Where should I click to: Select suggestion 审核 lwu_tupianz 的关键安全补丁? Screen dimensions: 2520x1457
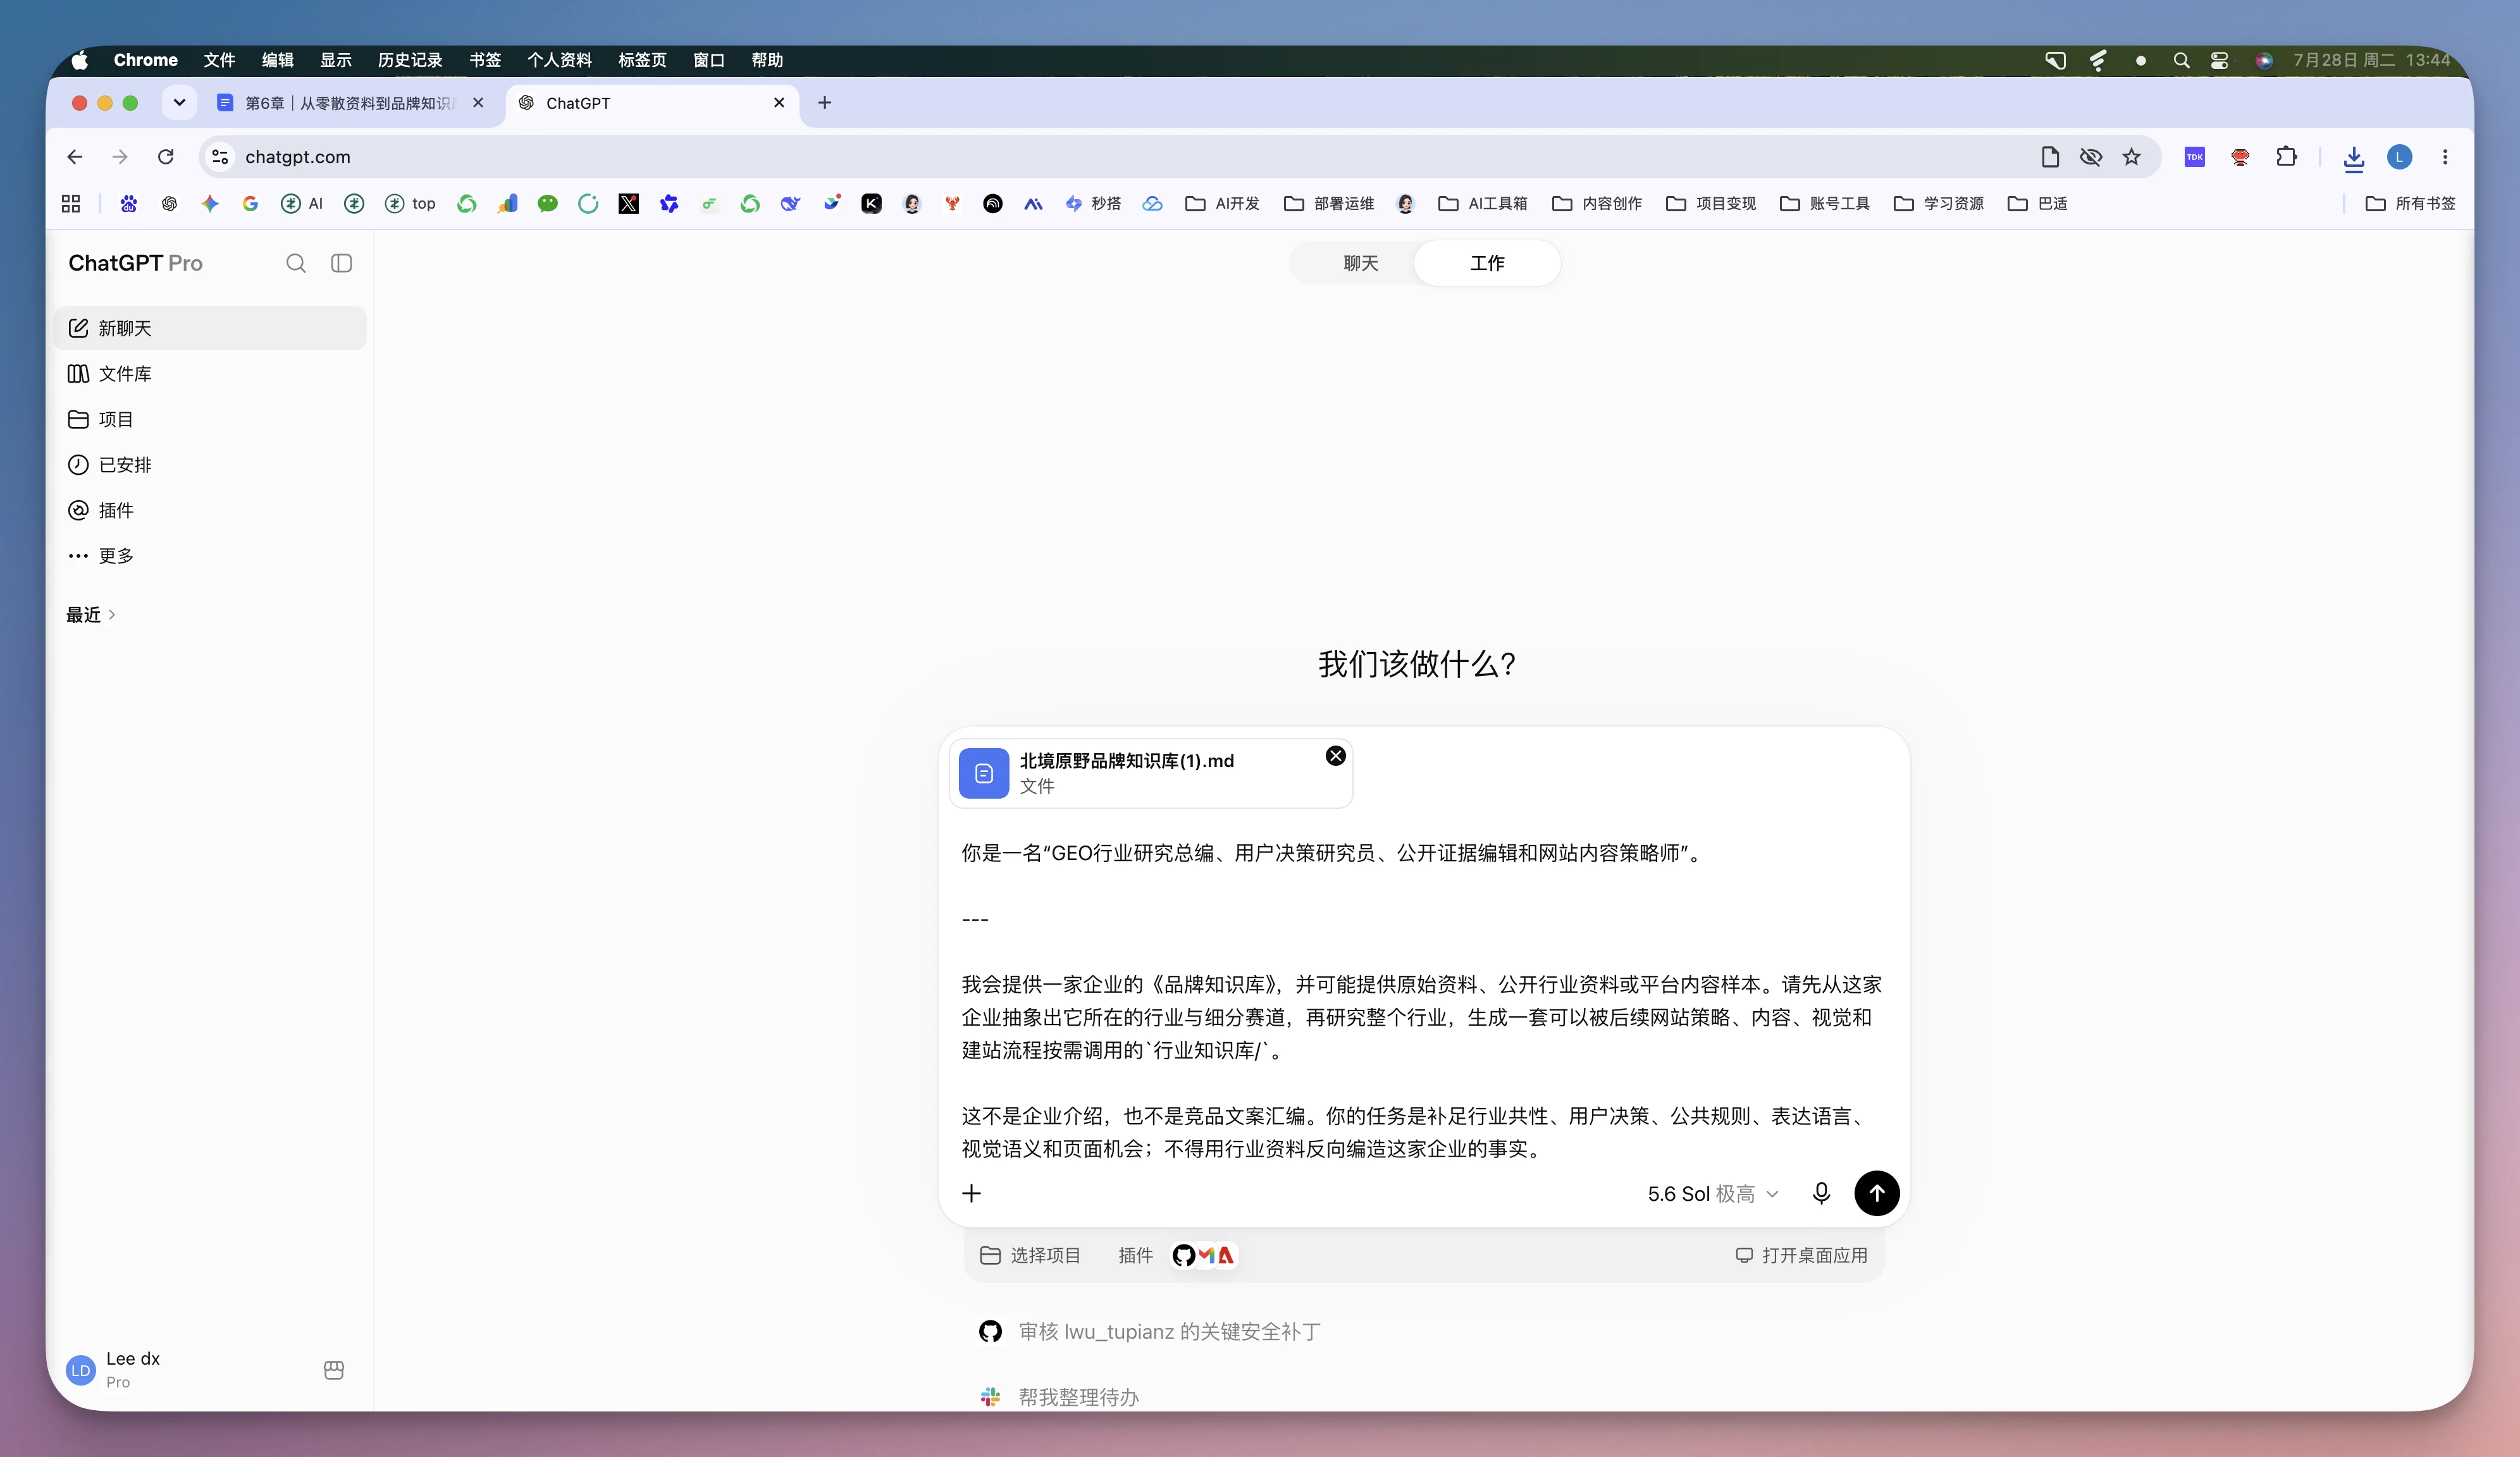[x=1150, y=1332]
